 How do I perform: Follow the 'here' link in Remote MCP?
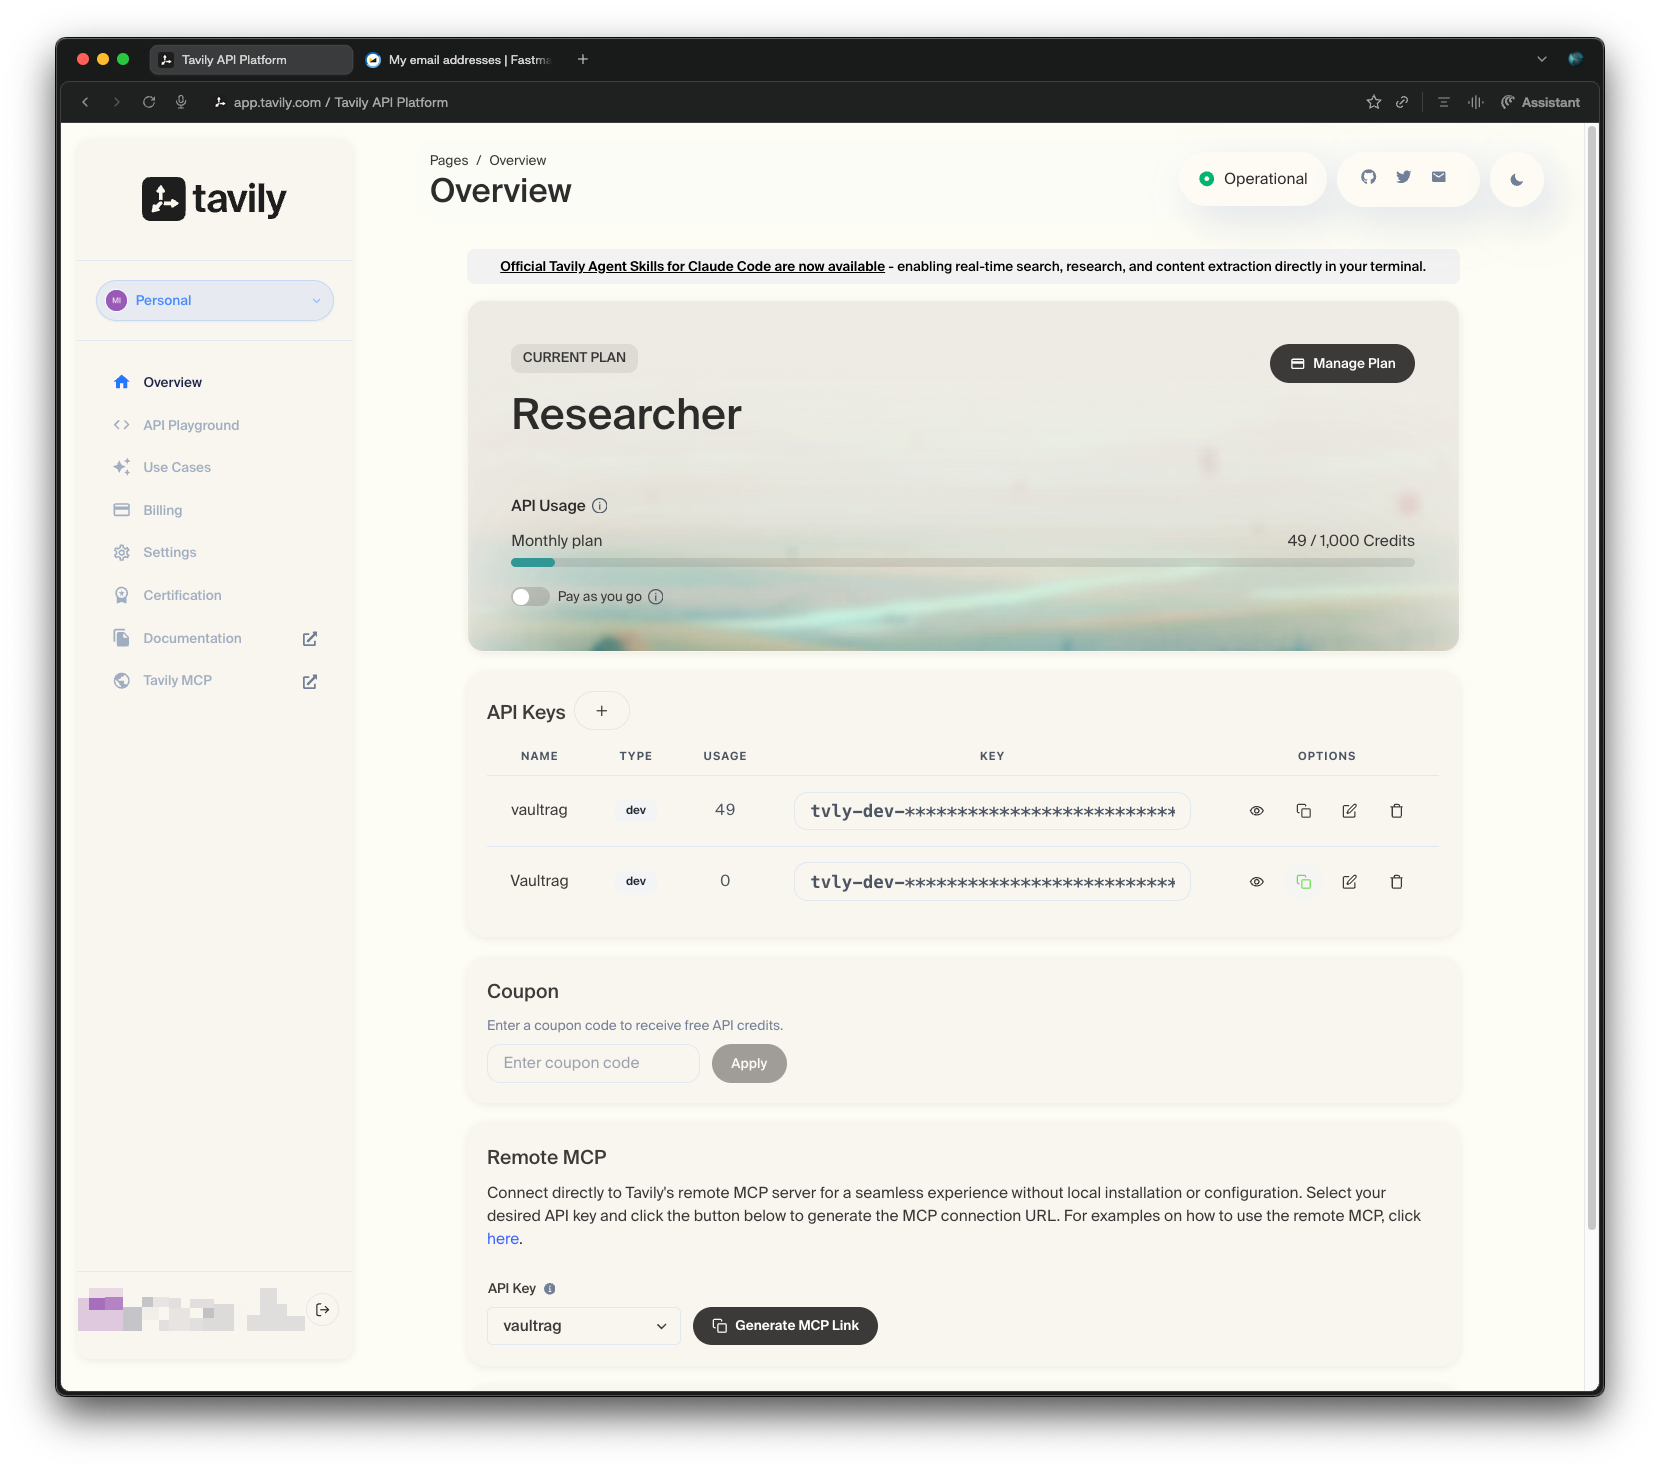coord(503,1239)
